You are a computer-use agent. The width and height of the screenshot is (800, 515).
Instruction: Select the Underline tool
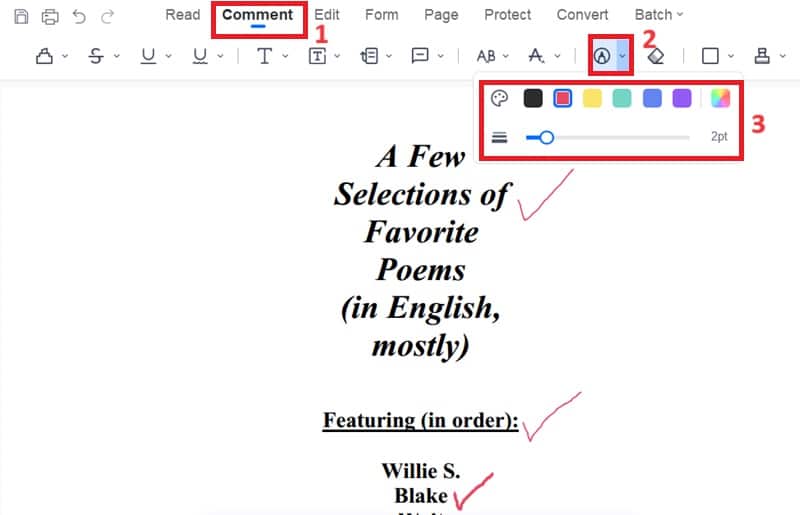point(148,56)
